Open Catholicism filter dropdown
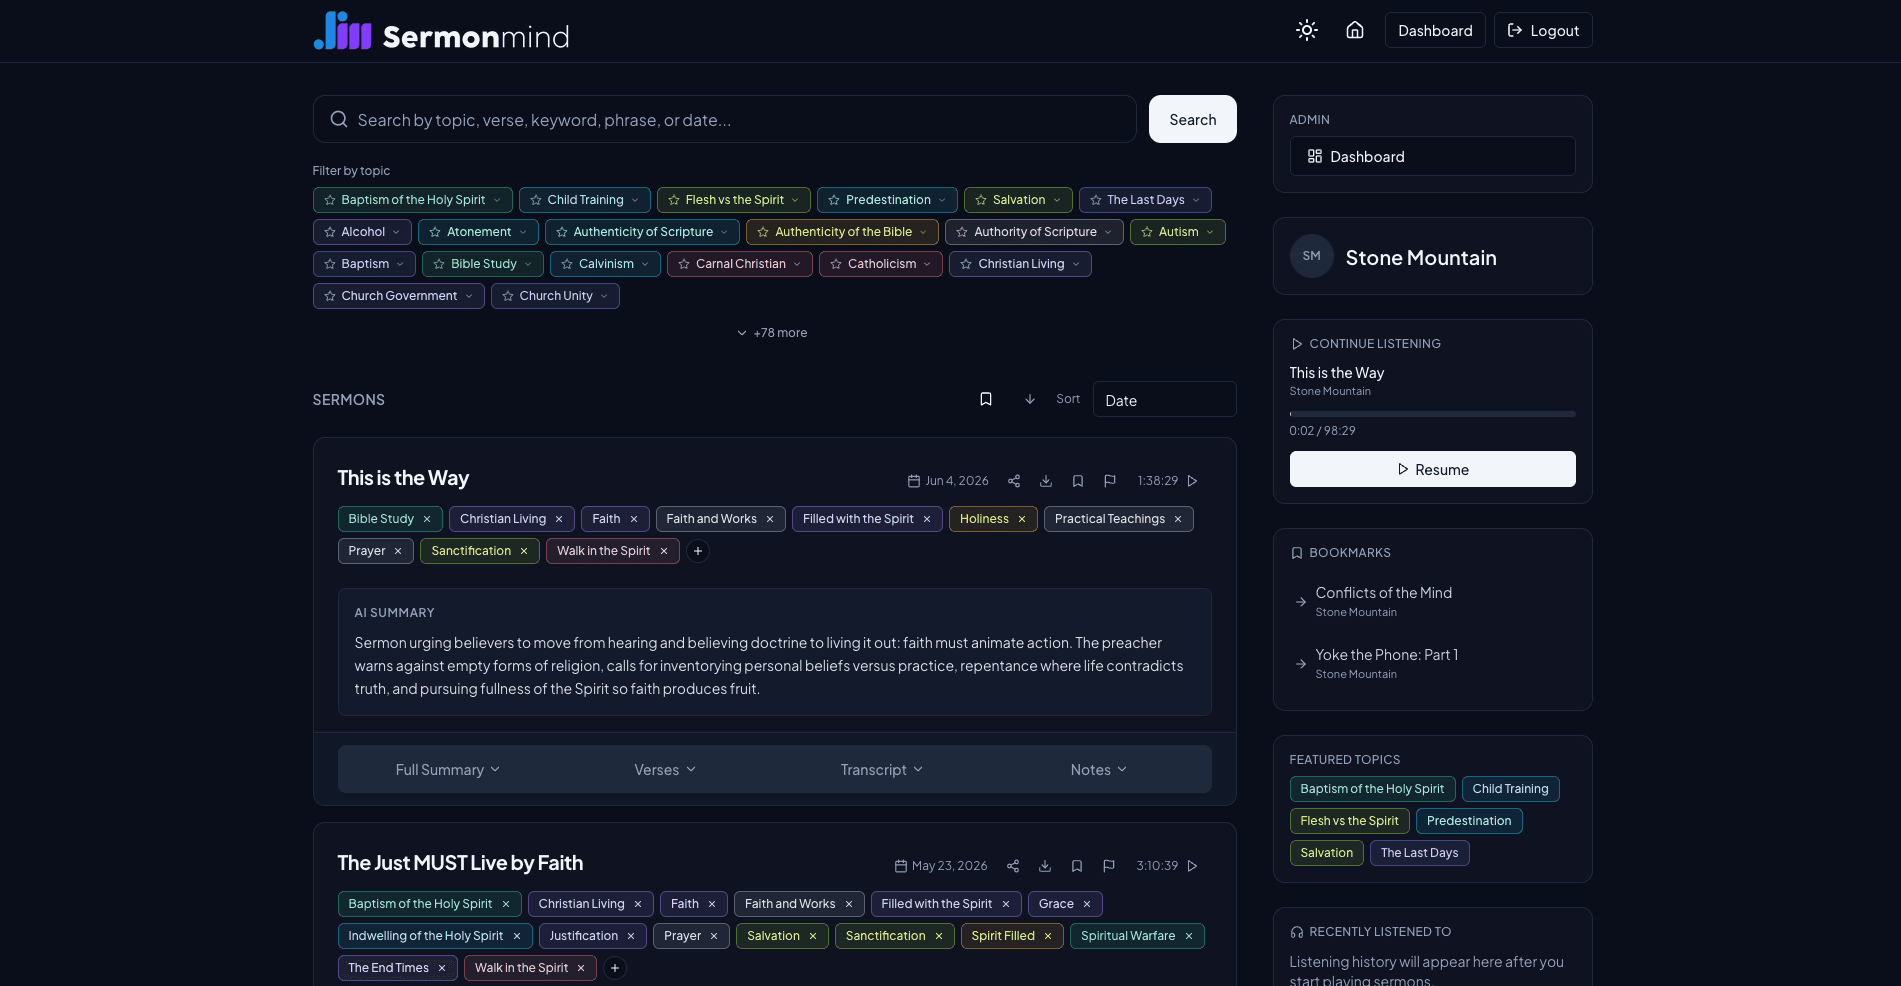 coord(927,264)
